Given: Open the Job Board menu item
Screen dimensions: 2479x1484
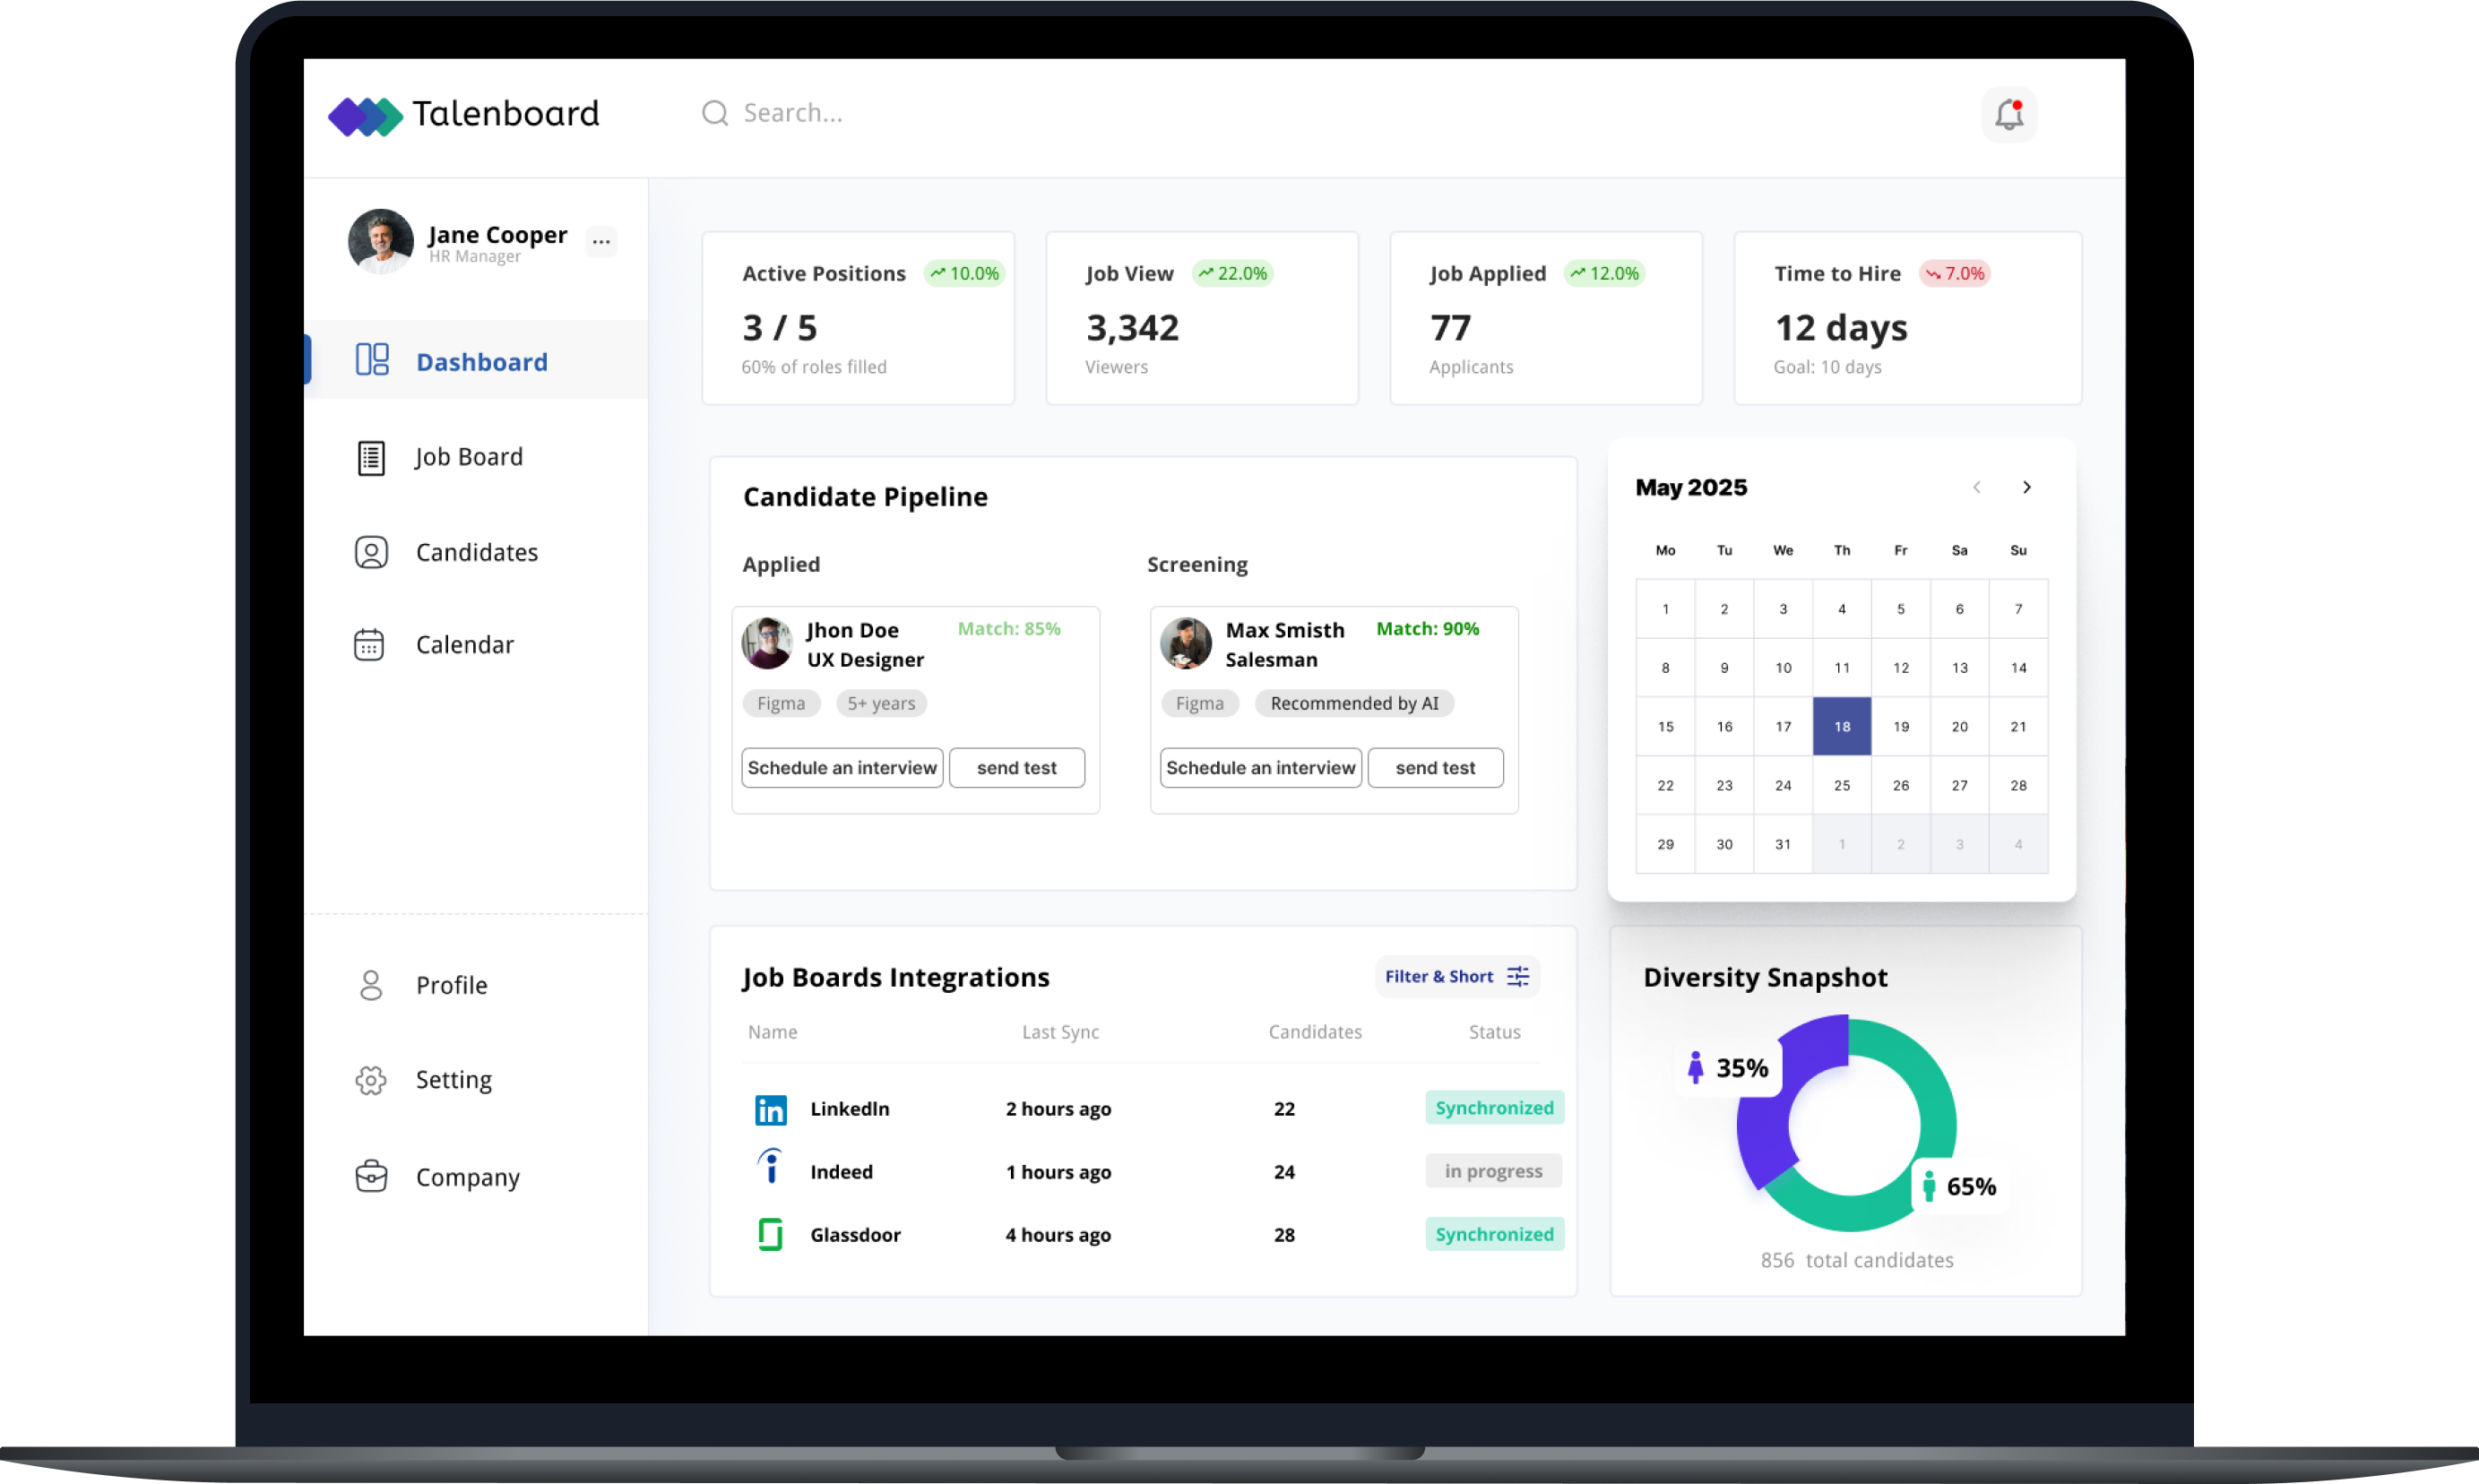Looking at the screenshot, I should (468, 457).
